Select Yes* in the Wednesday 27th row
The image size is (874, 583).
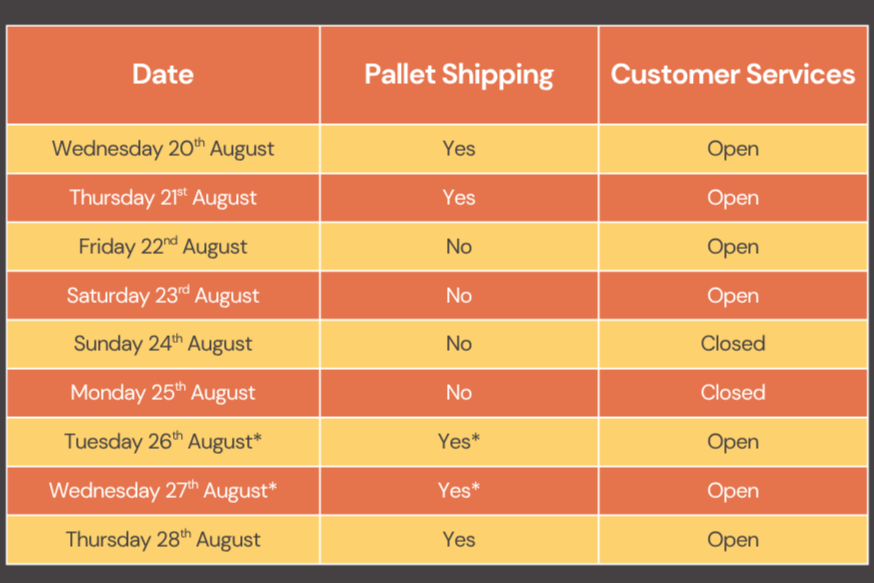point(459,490)
